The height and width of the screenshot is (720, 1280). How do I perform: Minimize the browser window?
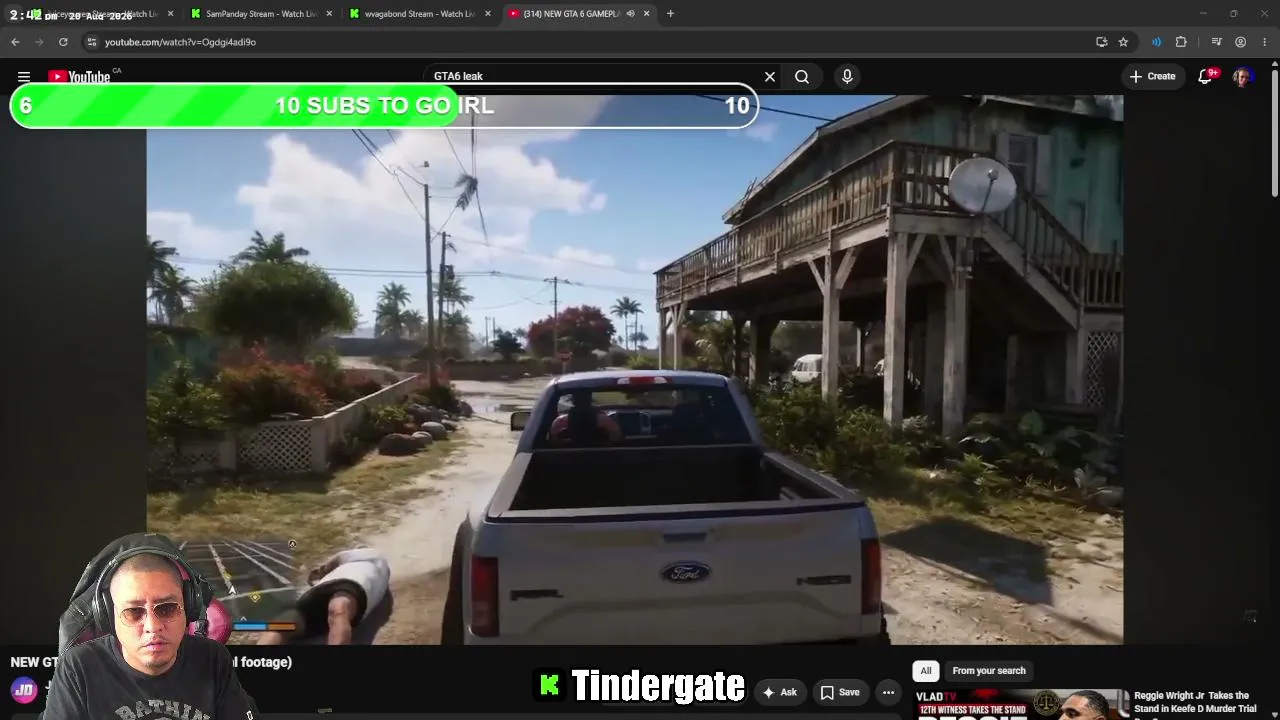pyautogui.click(x=1203, y=14)
